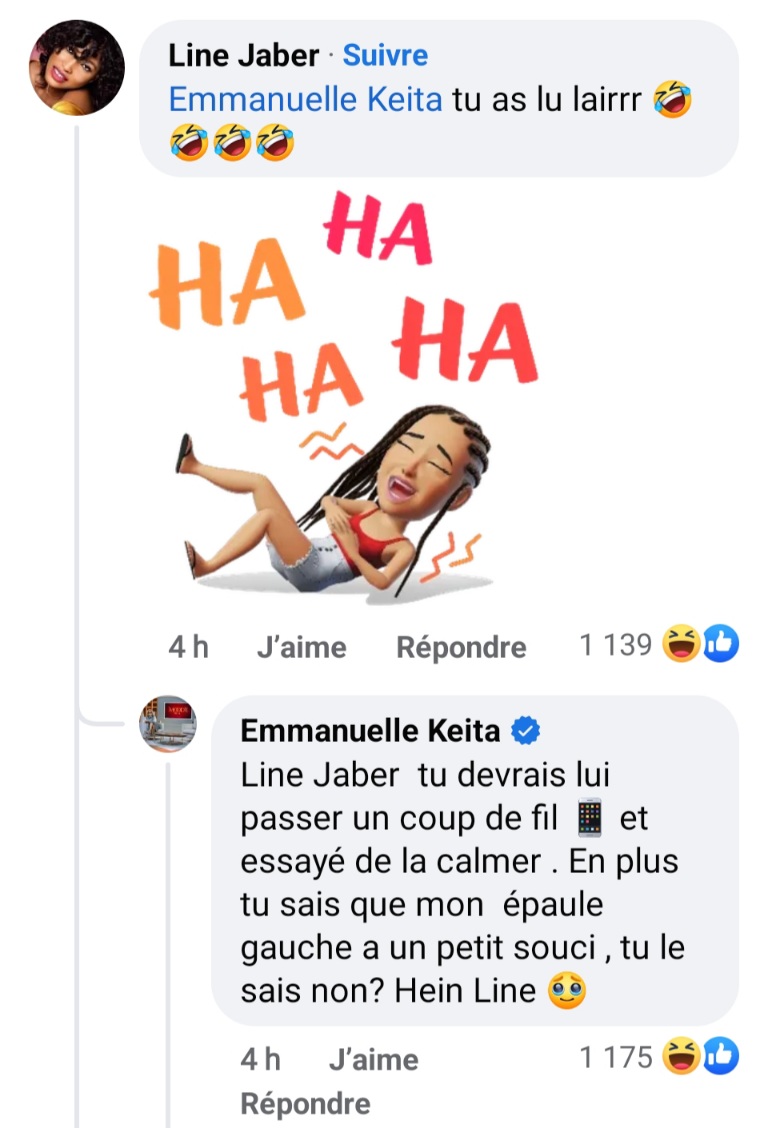Like Line Jaber's comment with J'aime
Viewport: 768px width, 1128px height.
click(301, 647)
